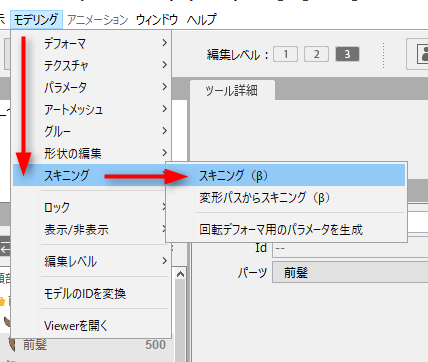Set edit level to 1

pos(286,54)
